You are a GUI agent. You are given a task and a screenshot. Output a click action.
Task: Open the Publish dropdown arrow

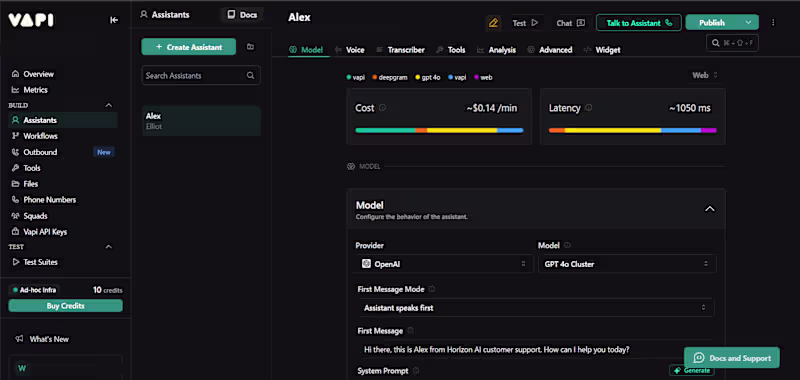748,22
